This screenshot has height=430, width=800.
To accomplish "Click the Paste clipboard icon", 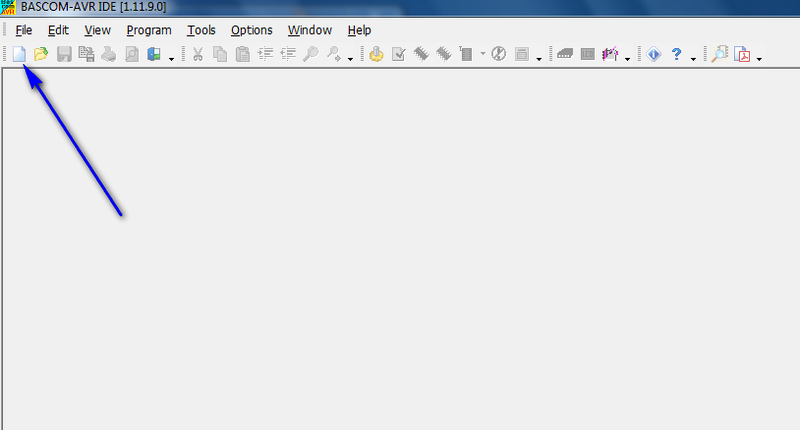I will click(x=243, y=54).
